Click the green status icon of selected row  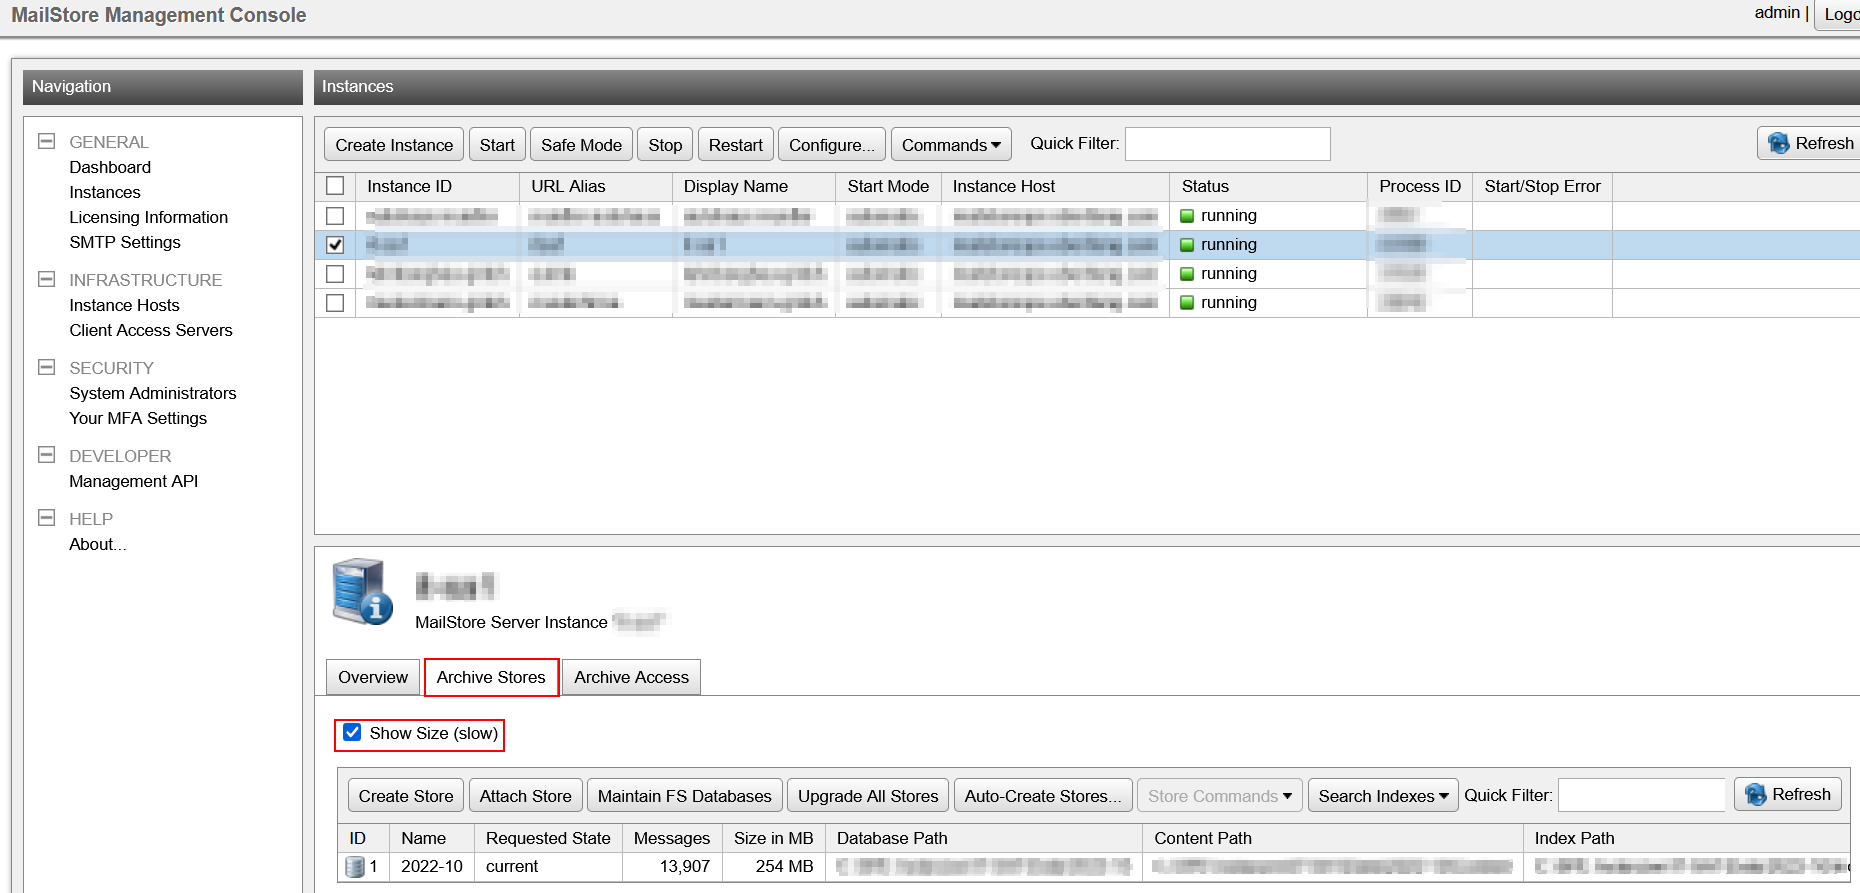coord(1187,245)
